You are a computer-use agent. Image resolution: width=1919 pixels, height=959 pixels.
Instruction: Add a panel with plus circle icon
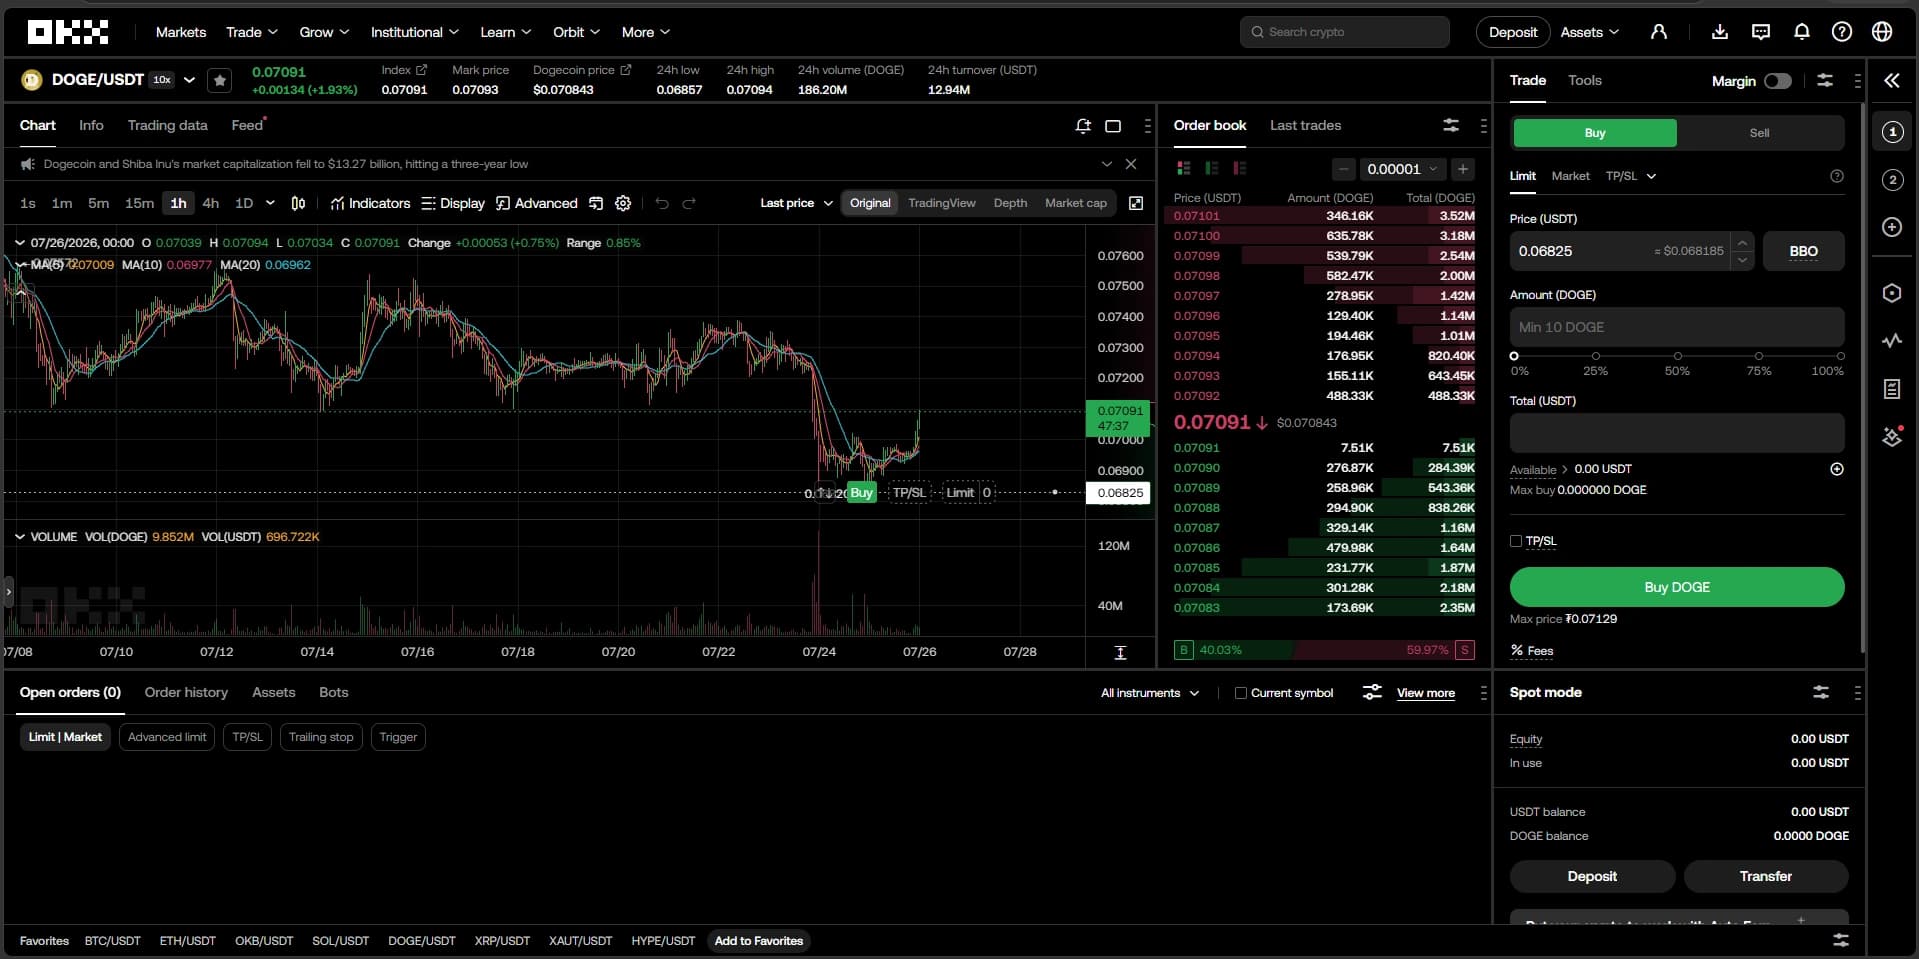click(x=1892, y=227)
